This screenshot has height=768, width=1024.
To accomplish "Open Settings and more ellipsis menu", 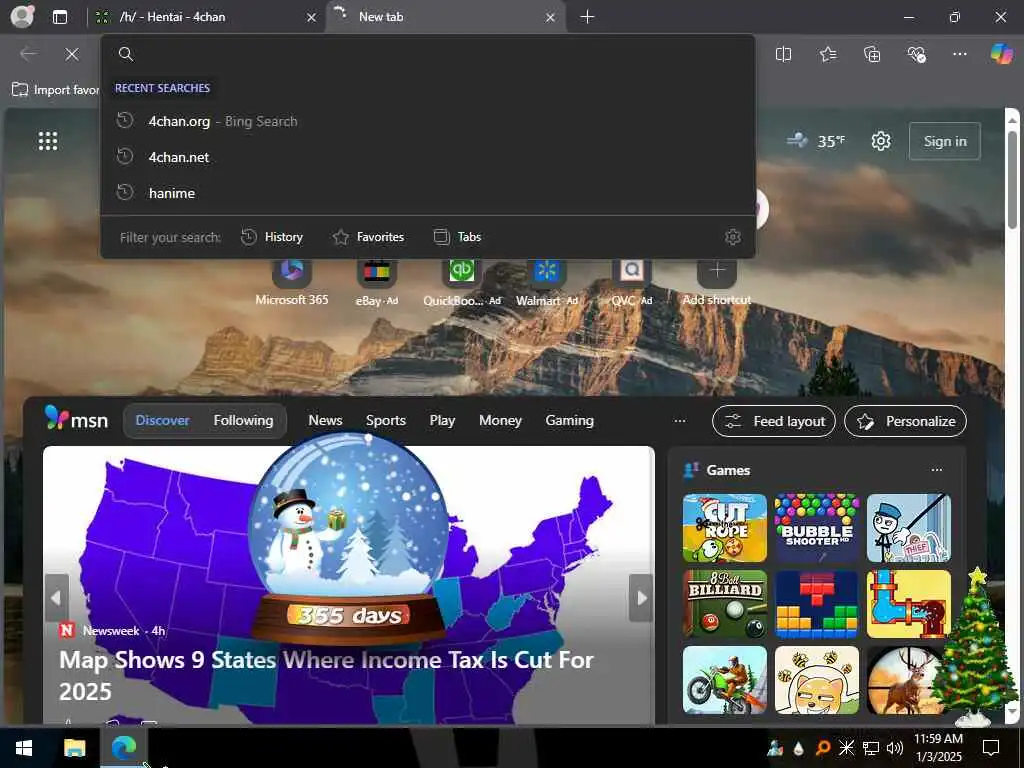I will (x=959, y=54).
